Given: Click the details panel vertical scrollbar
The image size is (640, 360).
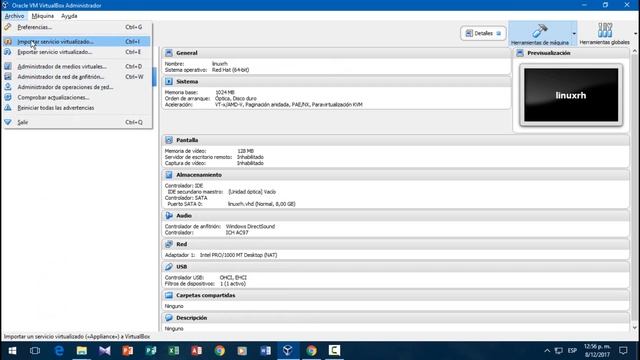Looking at the screenshot, I should point(635,190).
